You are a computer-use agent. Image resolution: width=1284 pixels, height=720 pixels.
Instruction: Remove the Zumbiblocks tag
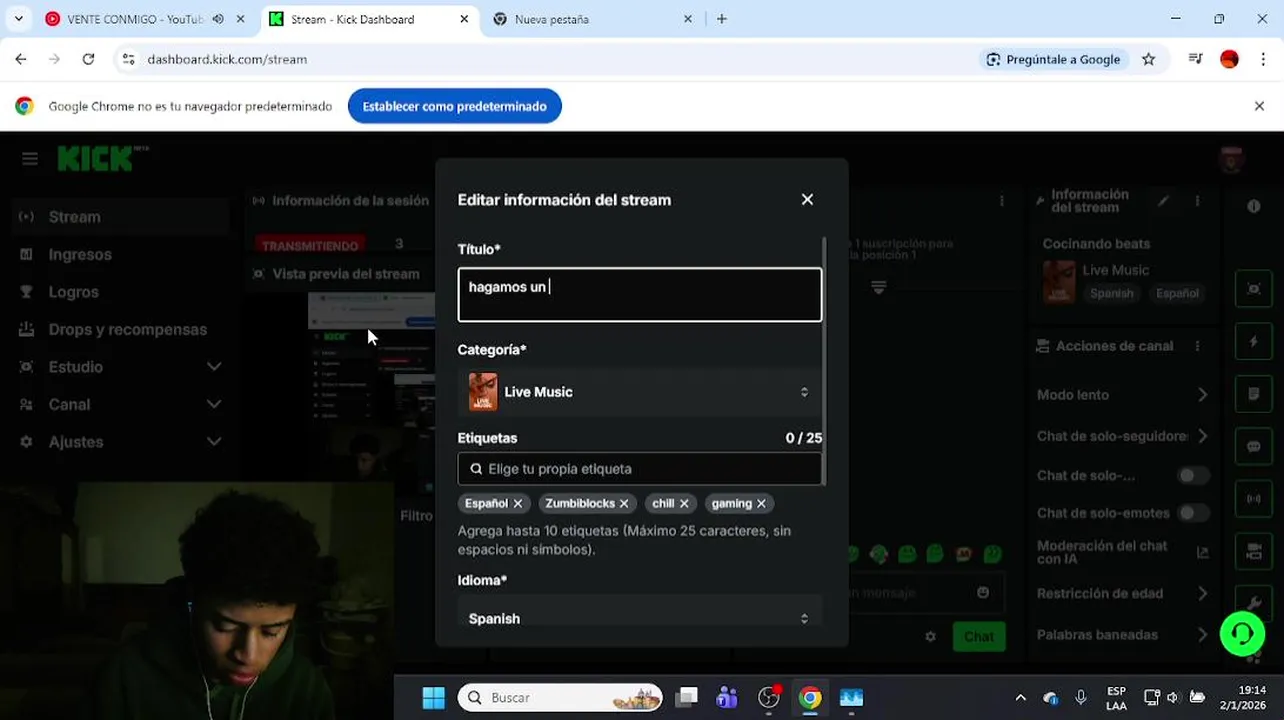[x=624, y=504]
